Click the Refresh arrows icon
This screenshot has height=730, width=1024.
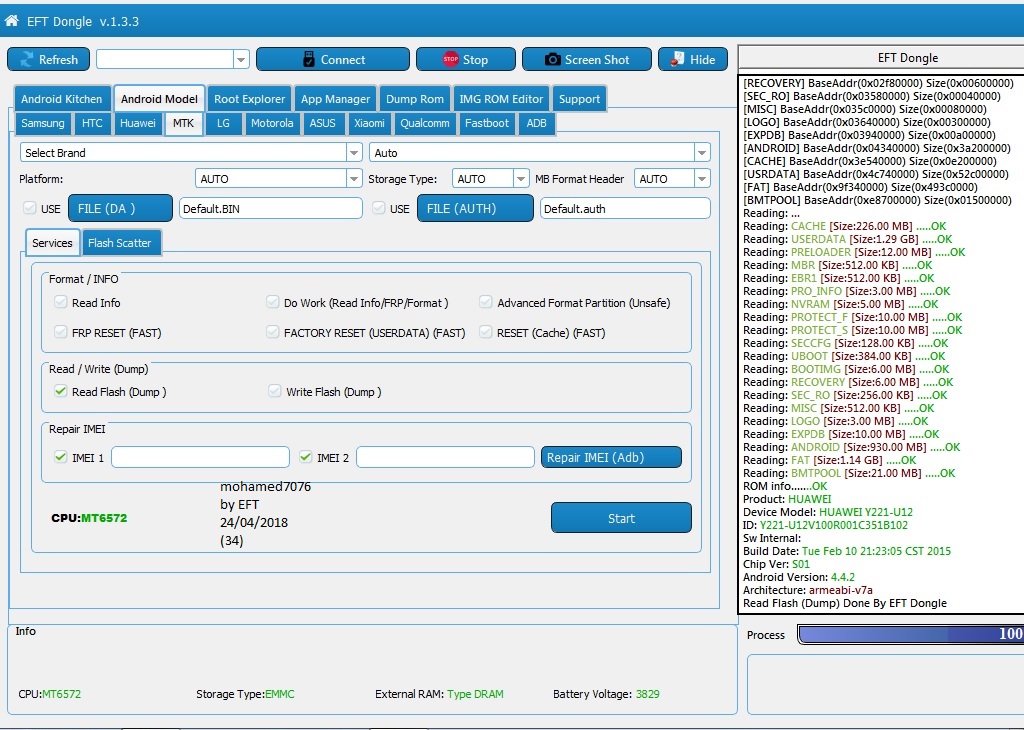click(x=27, y=59)
